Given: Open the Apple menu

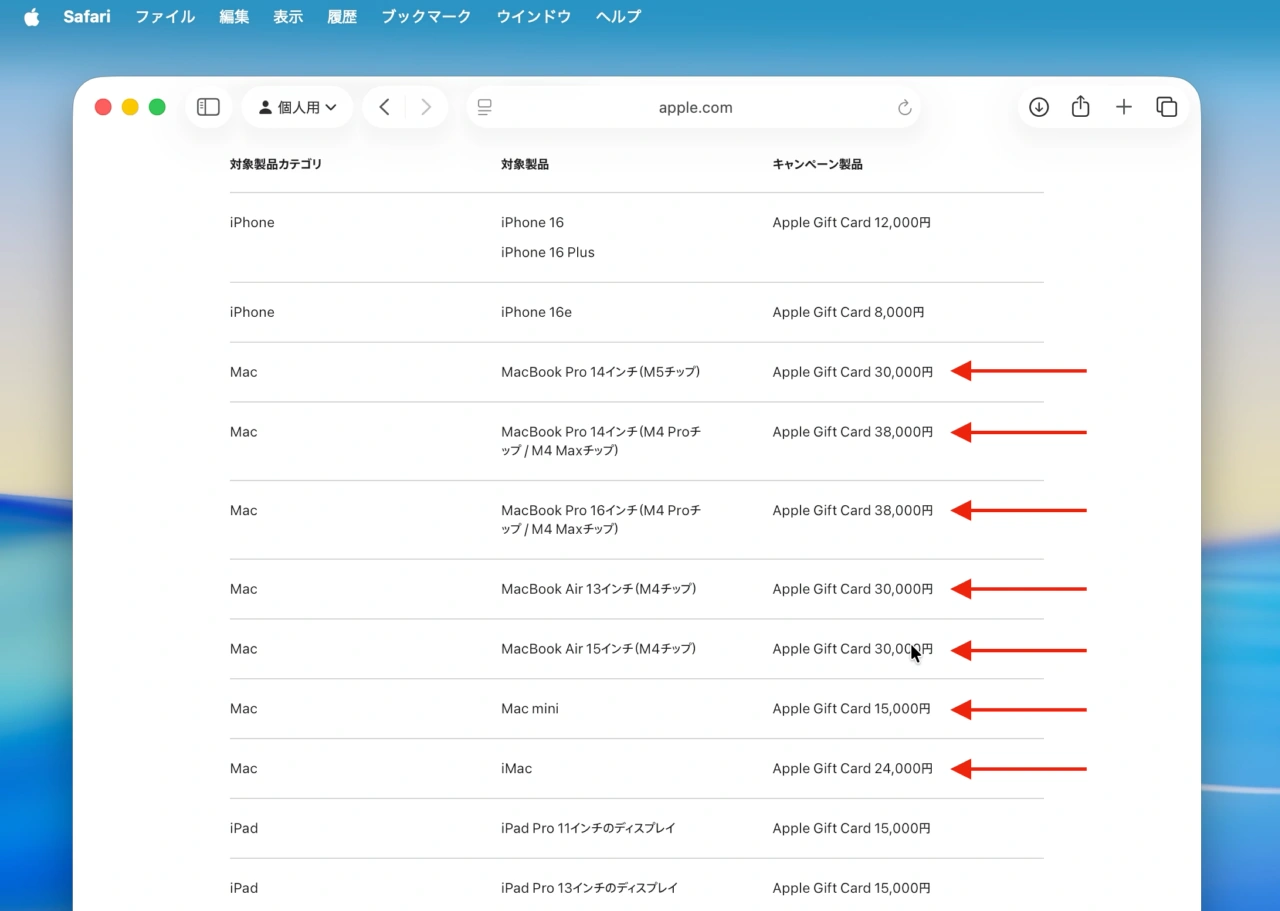Looking at the screenshot, I should pos(32,17).
